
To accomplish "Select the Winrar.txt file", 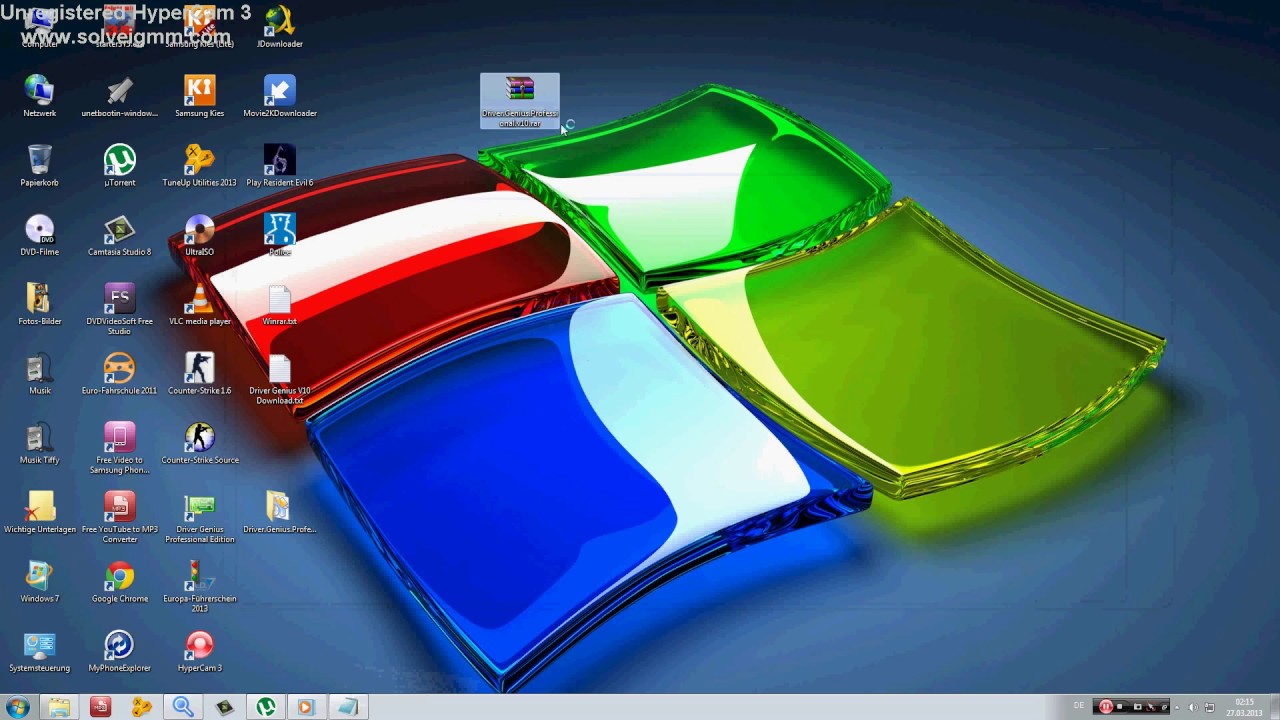I will (280, 305).
